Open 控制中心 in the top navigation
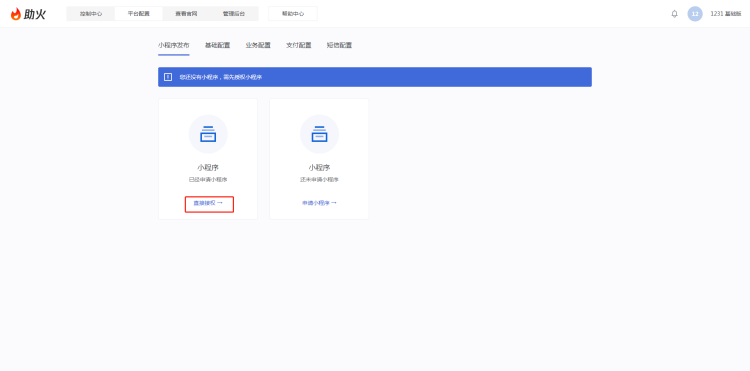Screen dimensions: 750x371 point(91,14)
